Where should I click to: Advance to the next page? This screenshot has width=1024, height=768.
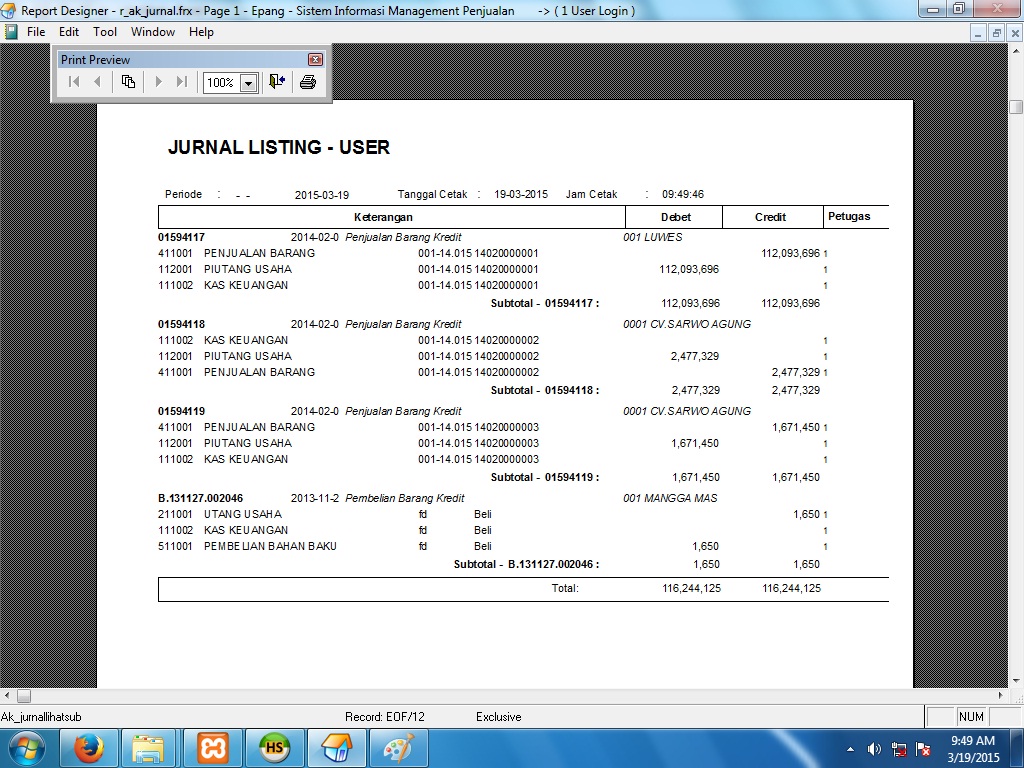[158, 82]
